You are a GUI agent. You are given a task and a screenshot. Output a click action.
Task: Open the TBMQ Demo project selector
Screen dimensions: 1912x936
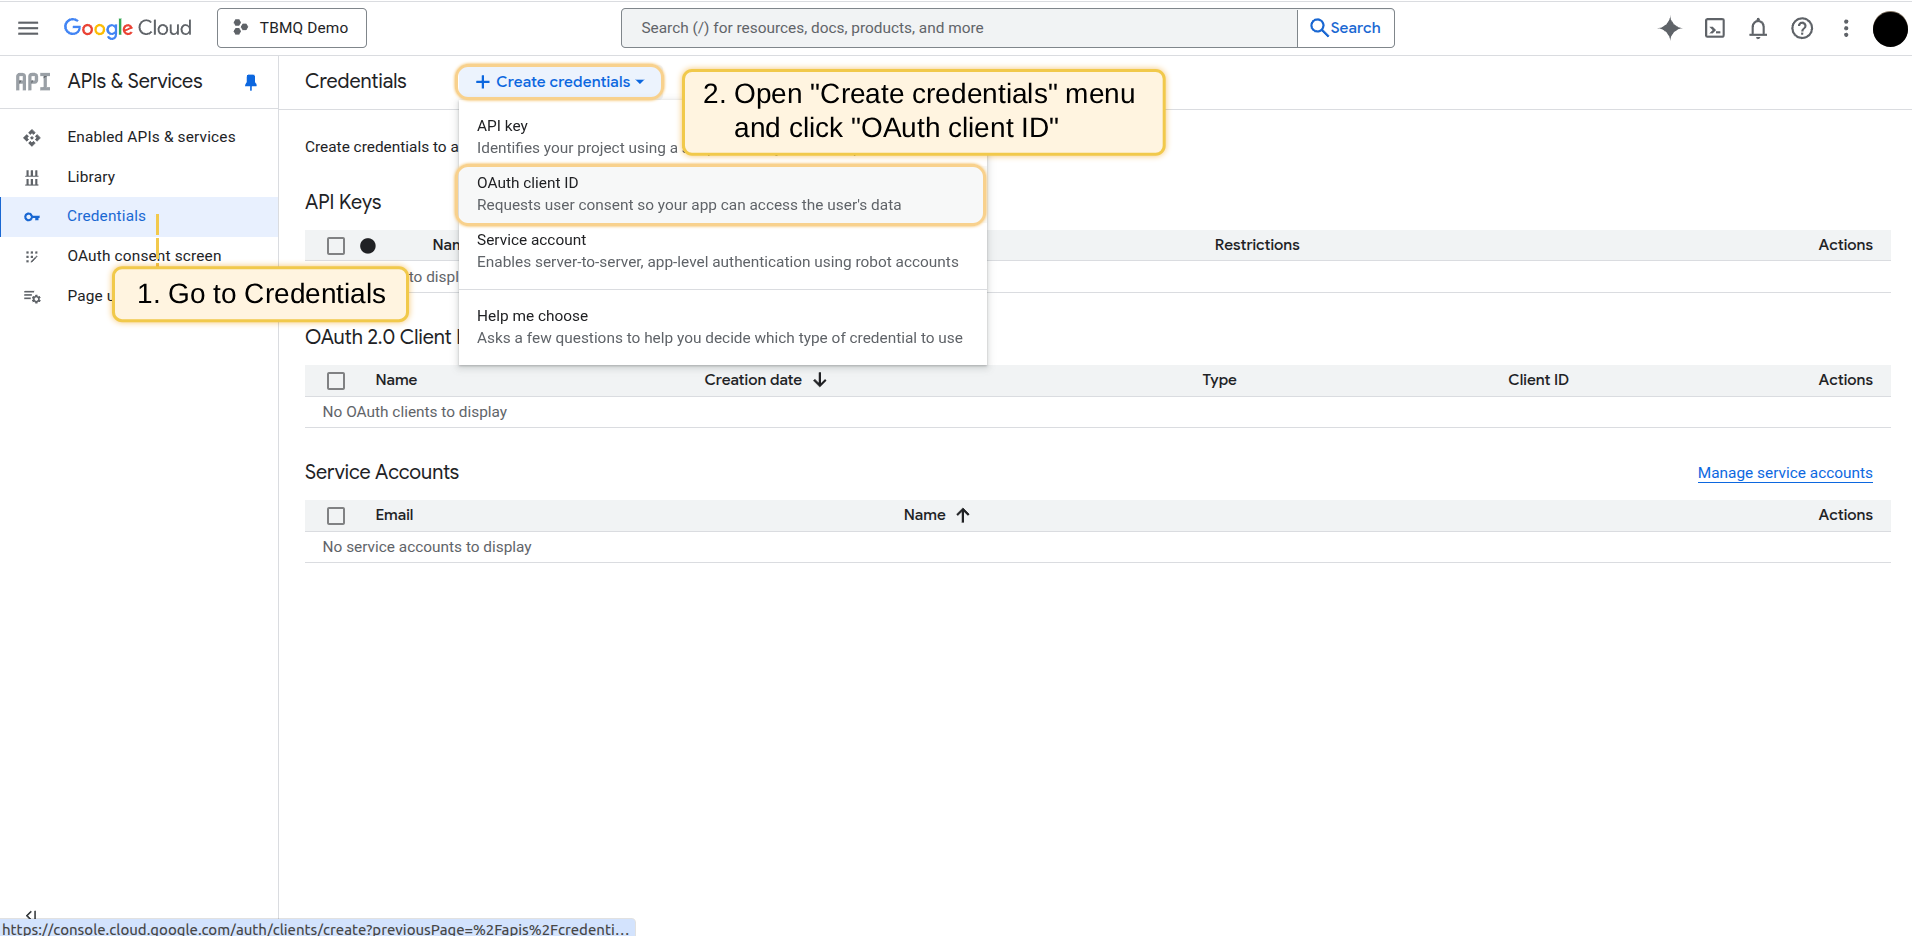pos(292,28)
